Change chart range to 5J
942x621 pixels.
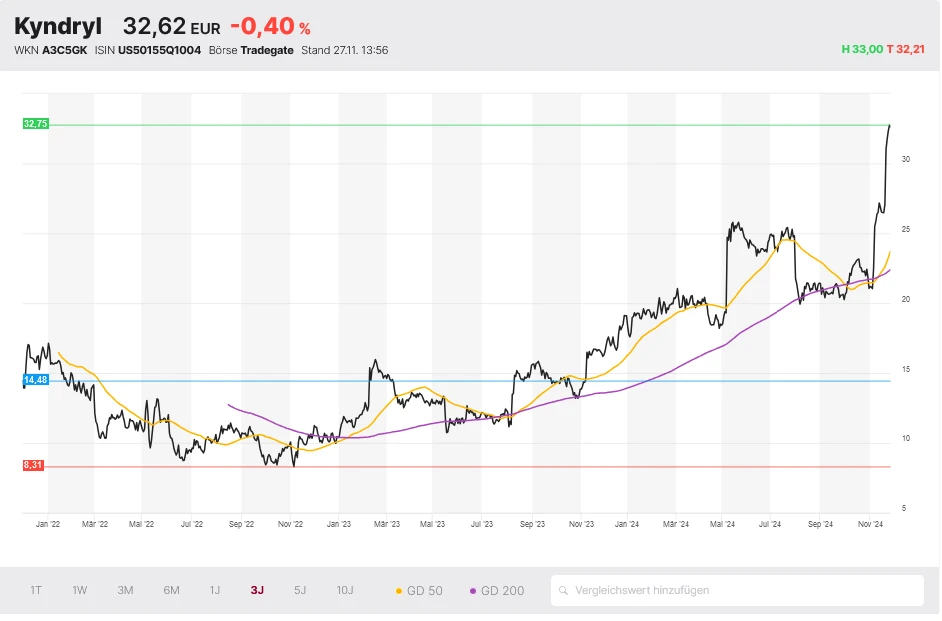coord(300,590)
